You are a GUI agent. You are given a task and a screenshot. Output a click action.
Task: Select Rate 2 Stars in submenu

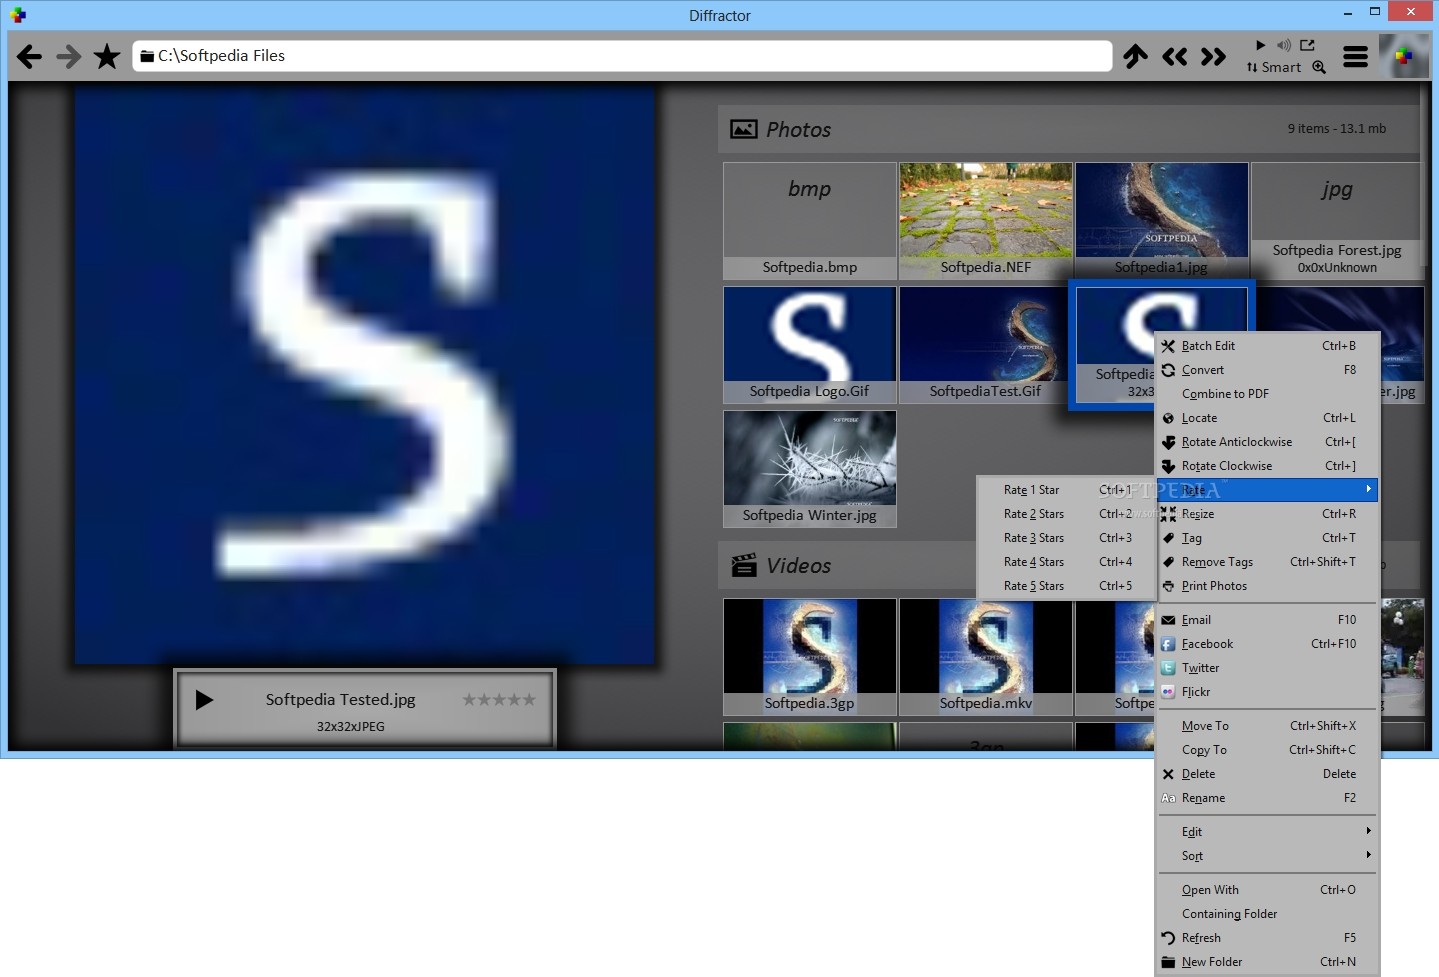pos(1066,514)
